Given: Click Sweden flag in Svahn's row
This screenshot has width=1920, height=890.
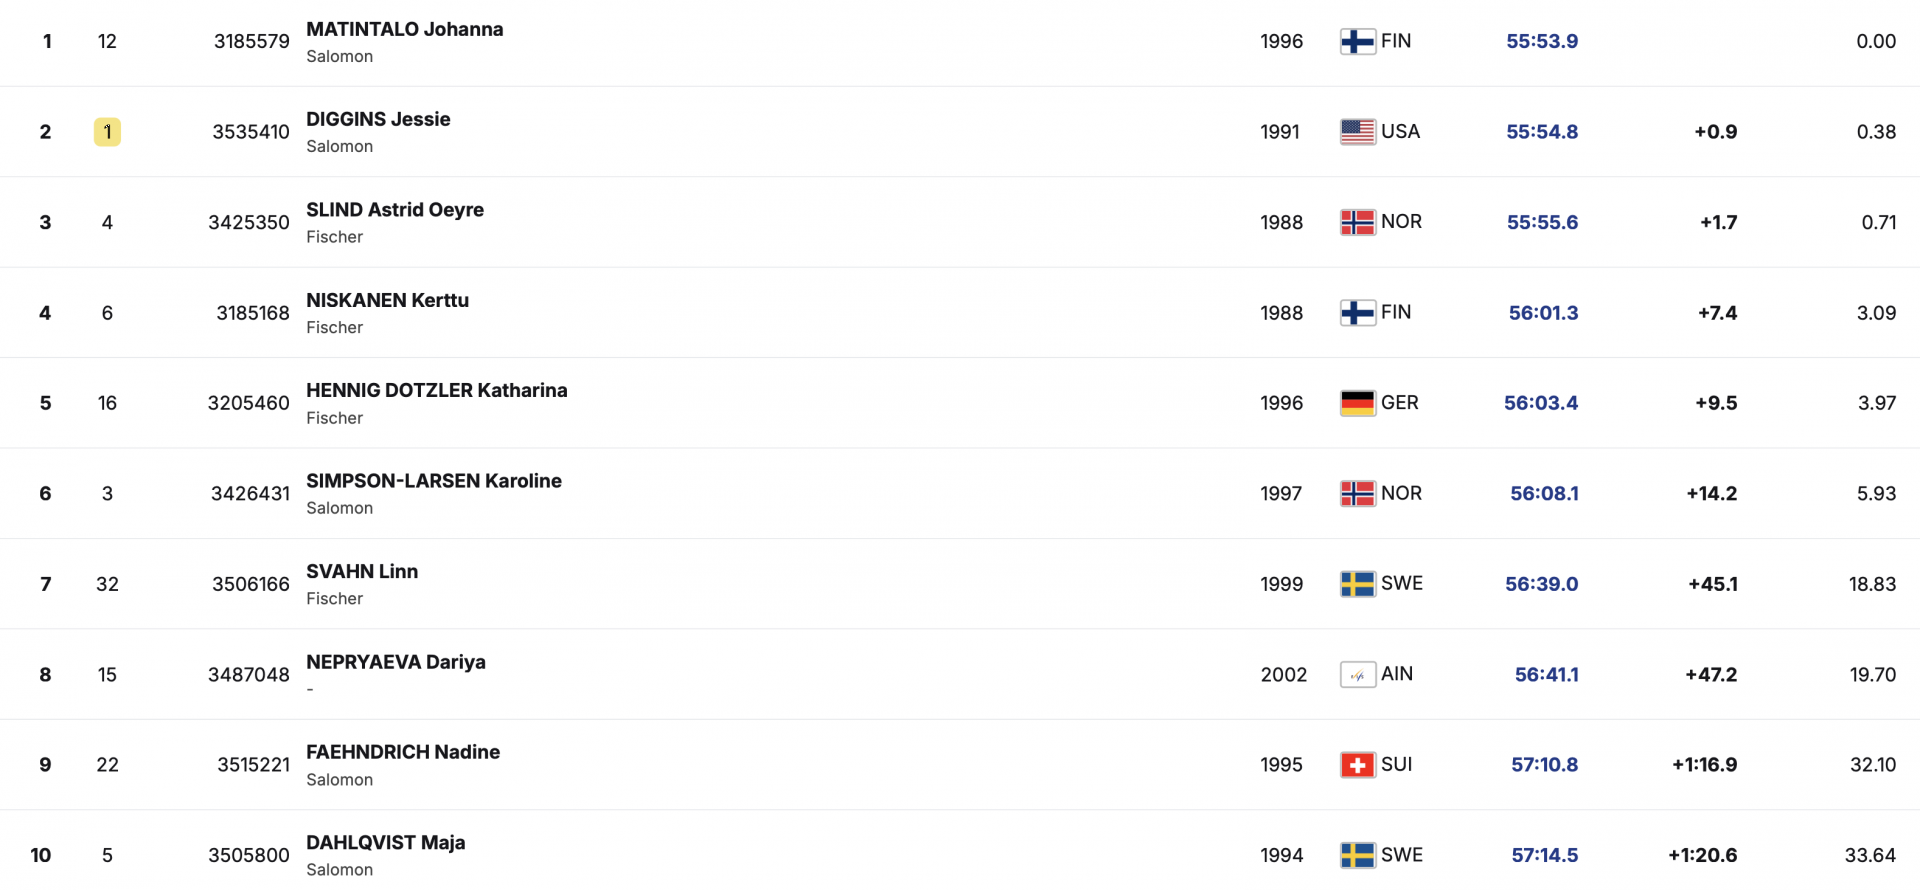Looking at the screenshot, I should (x=1357, y=584).
